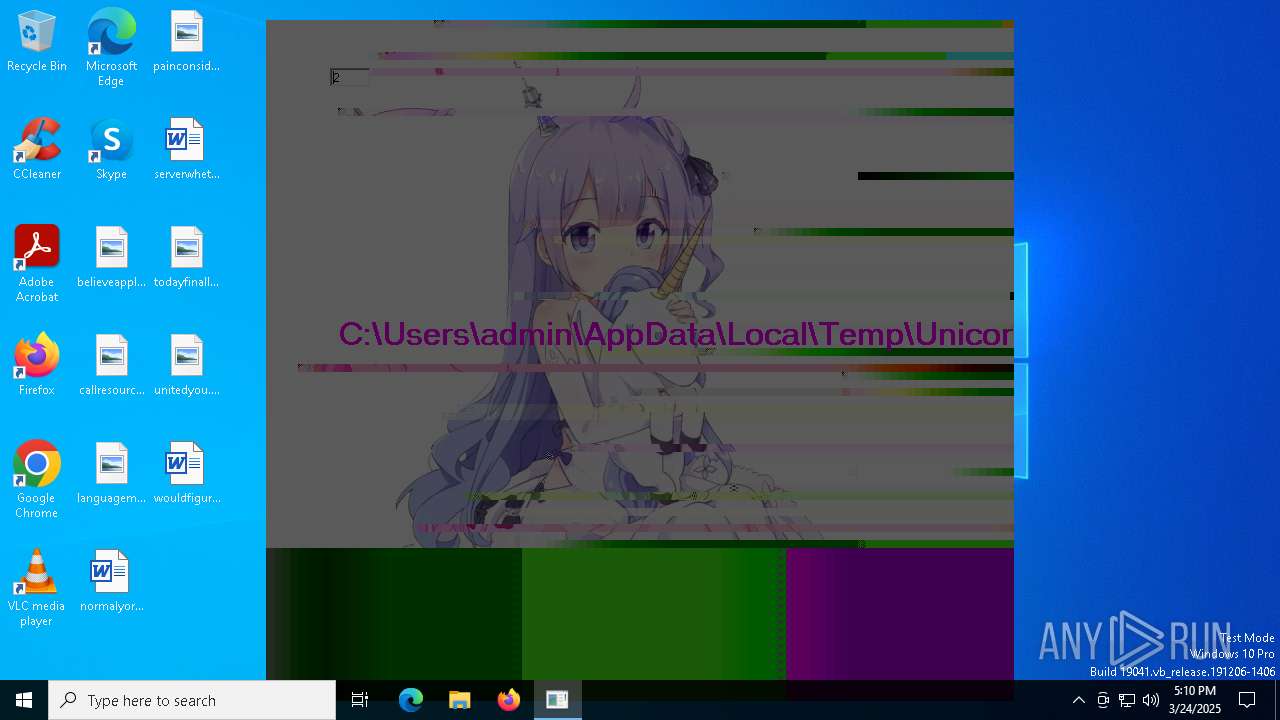
Task: Launch Edge from the taskbar
Action: click(411, 700)
